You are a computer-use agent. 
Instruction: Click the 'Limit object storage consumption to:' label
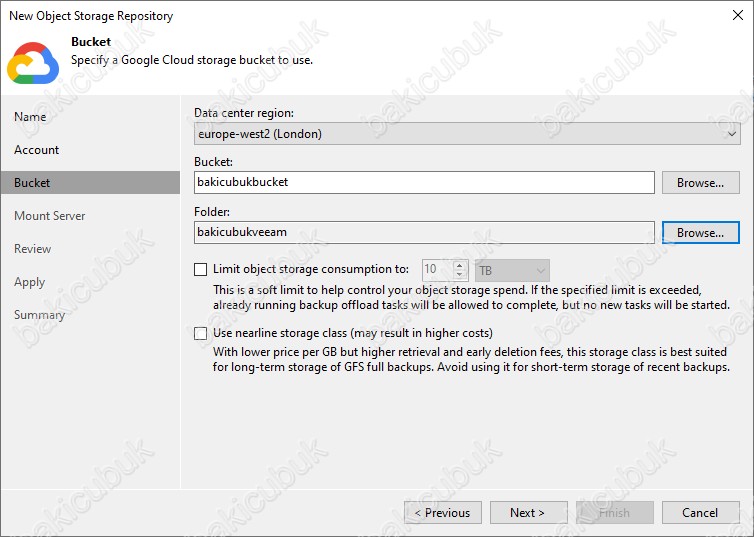pyautogui.click(x=311, y=269)
